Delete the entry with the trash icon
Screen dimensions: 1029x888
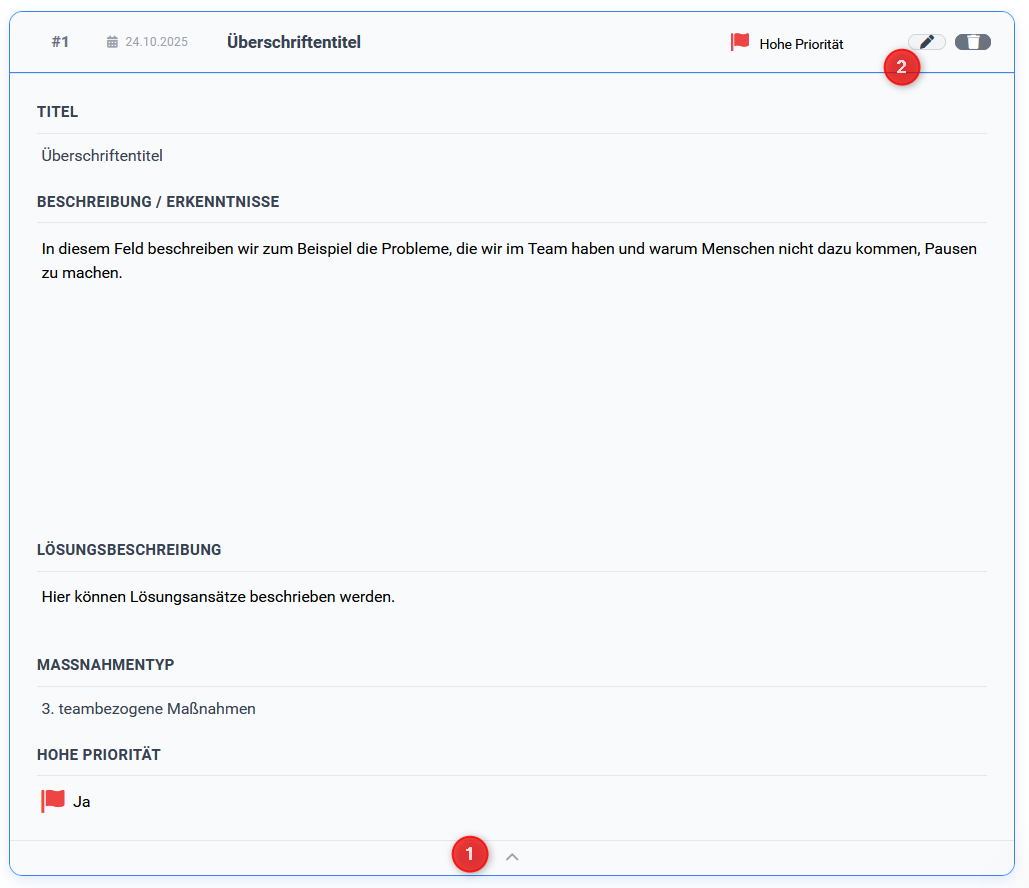[x=972, y=42]
